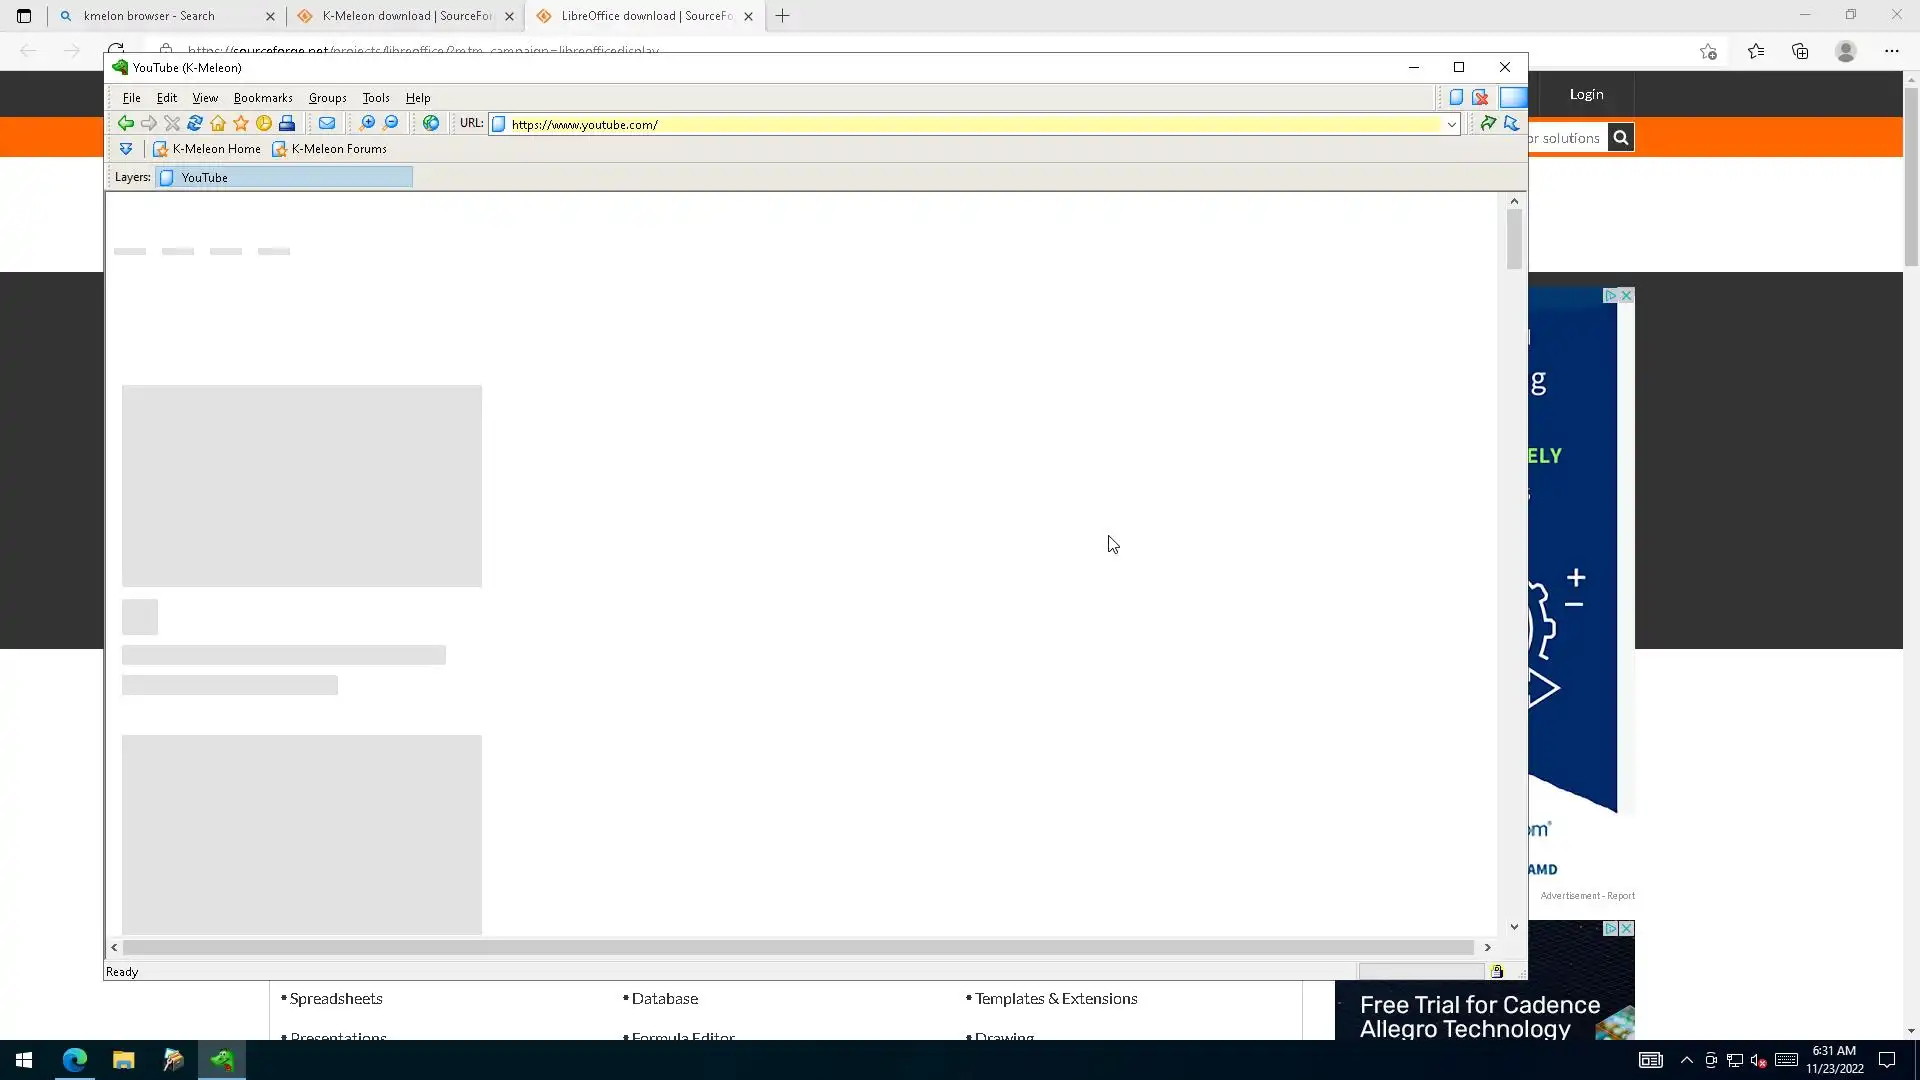Click the Print icon in toolbar

click(287, 123)
